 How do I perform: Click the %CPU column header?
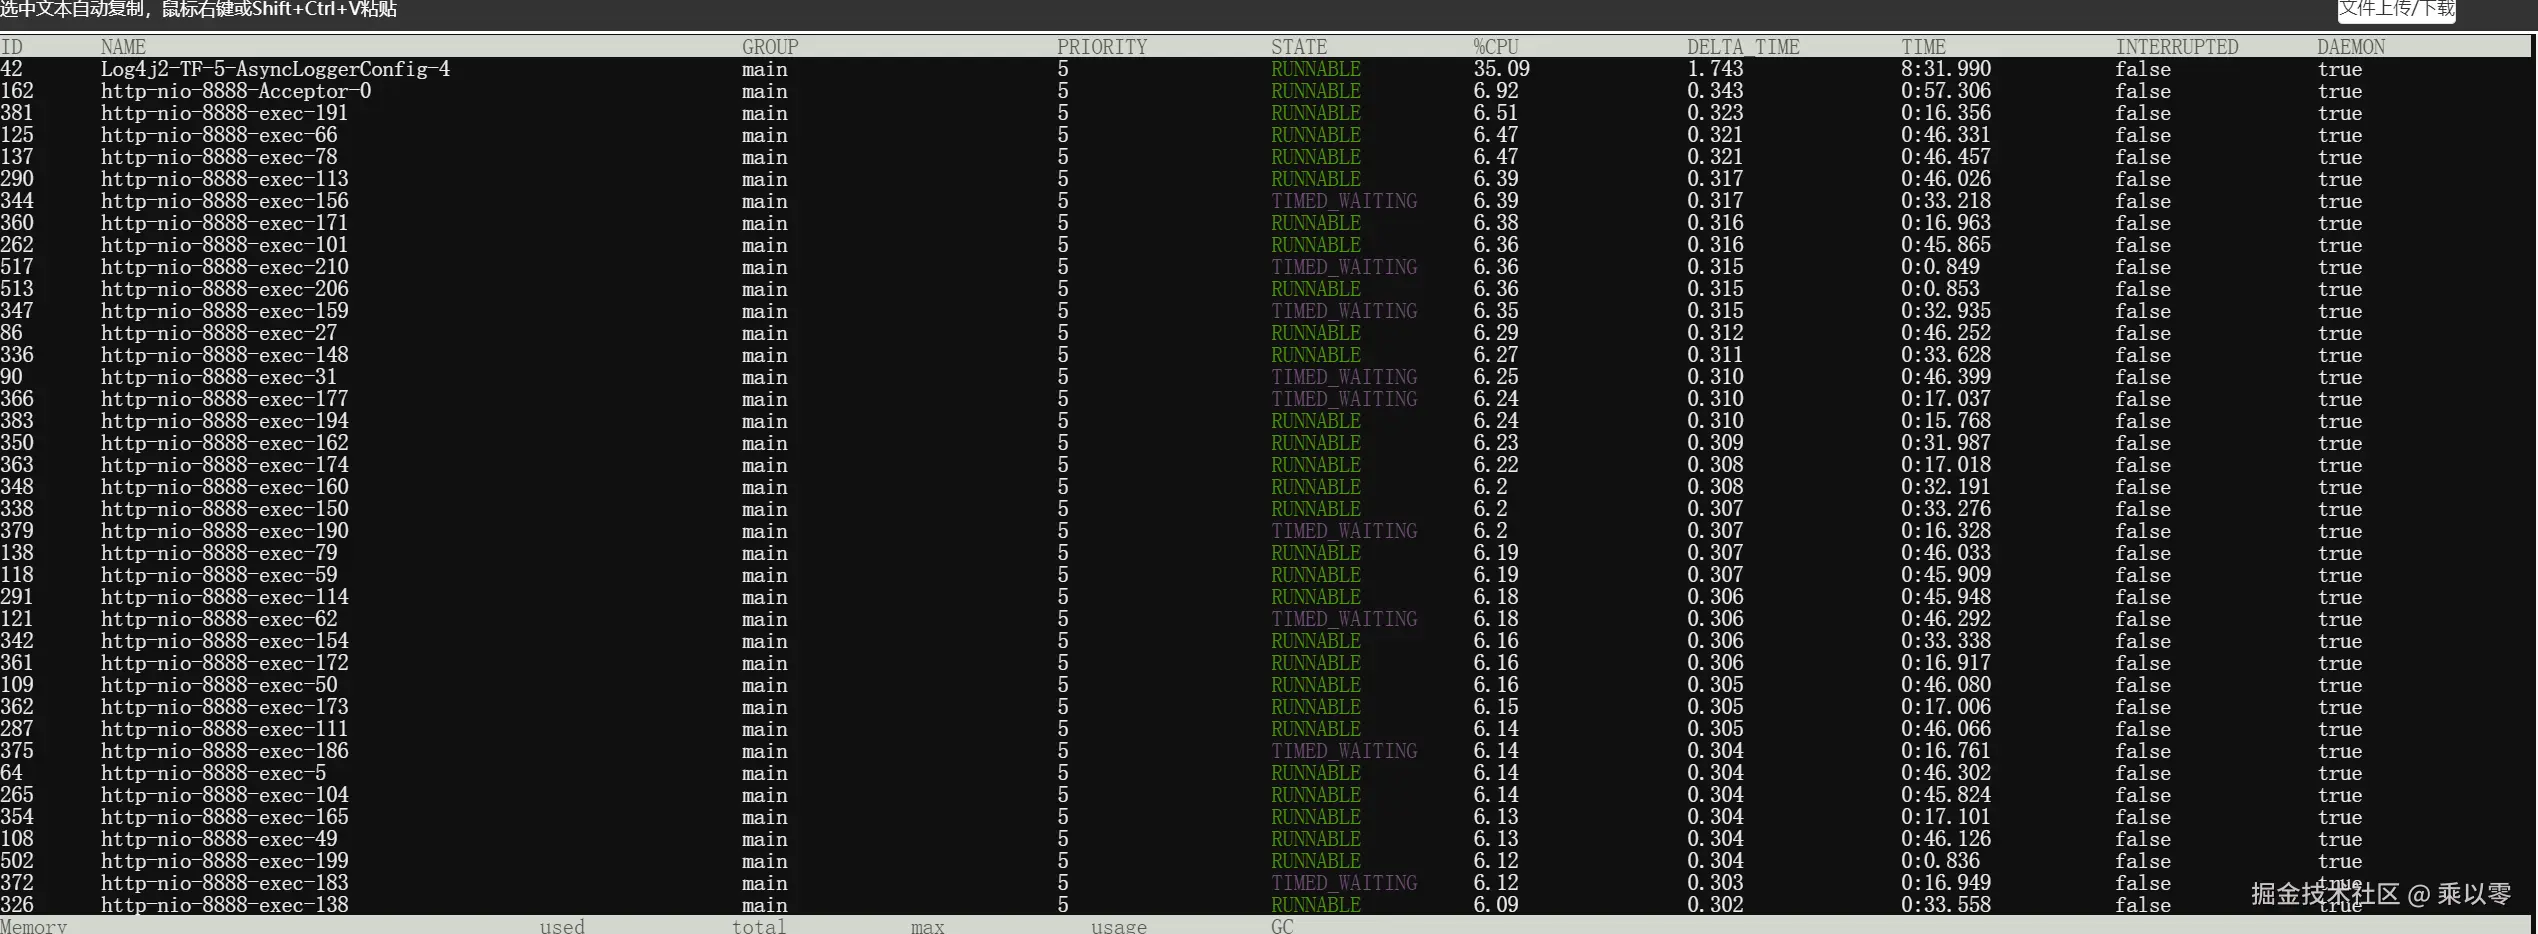click(x=1495, y=47)
